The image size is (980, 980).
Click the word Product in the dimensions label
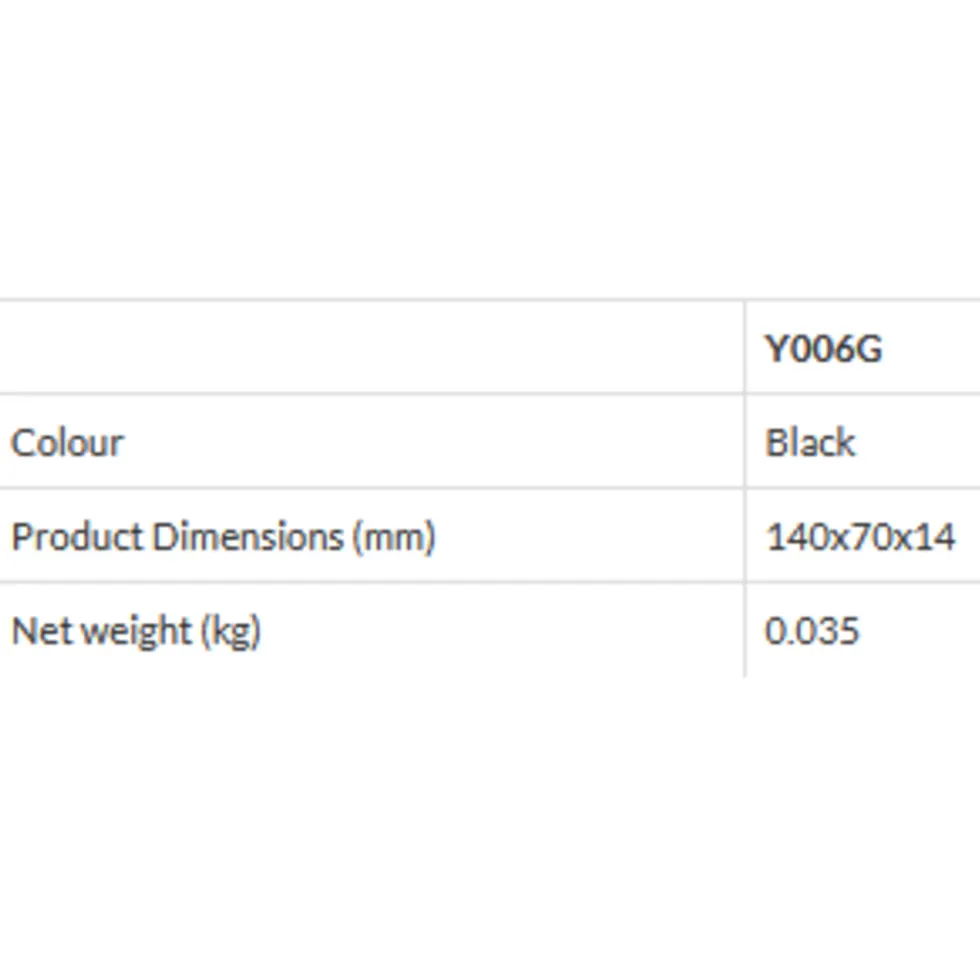(x=77, y=537)
